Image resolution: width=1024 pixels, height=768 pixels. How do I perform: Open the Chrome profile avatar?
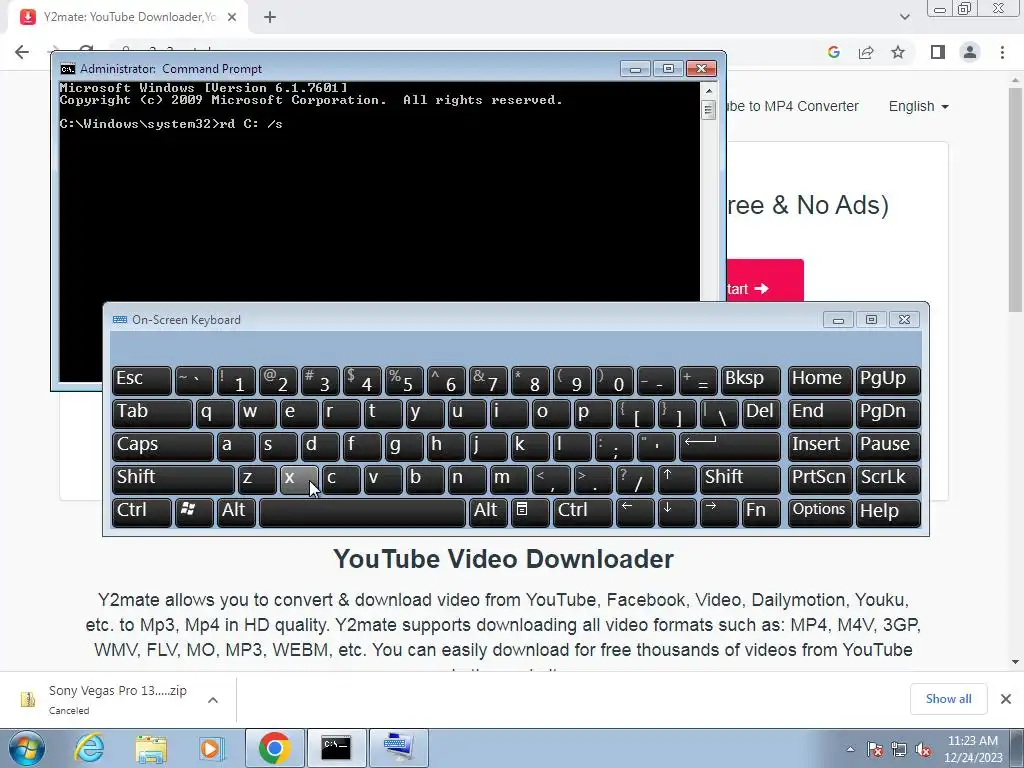pos(970,52)
